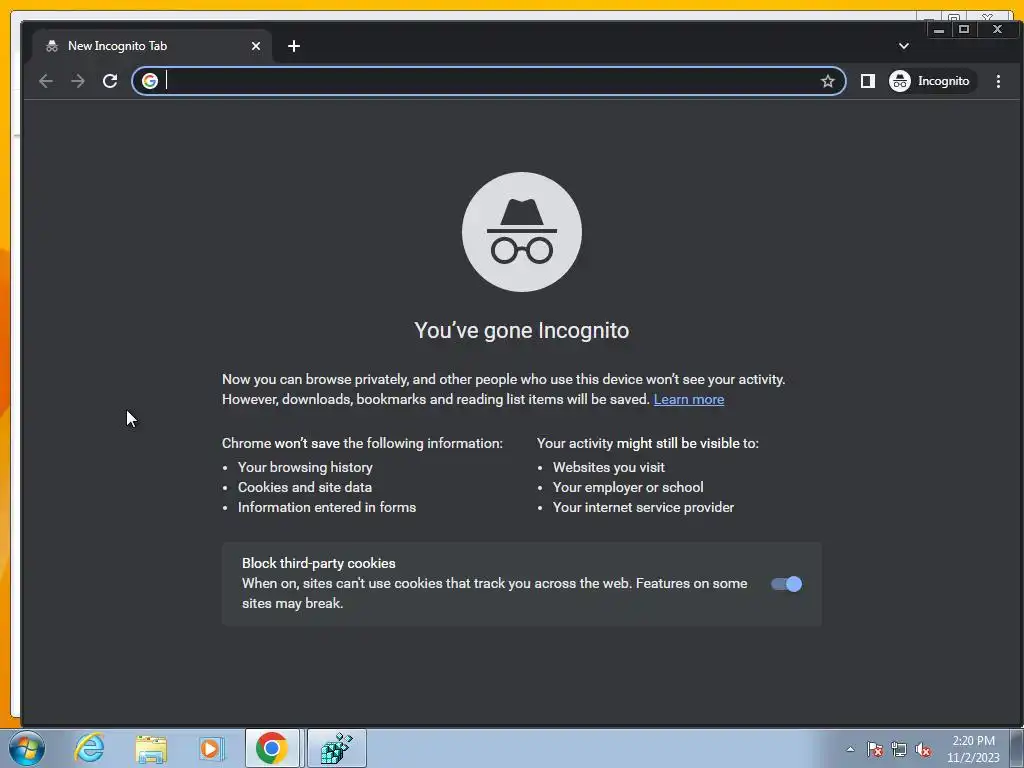Image resolution: width=1024 pixels, height=768 pixels.
Task: Open the Learn more link
Action: [x=688, y=399]
